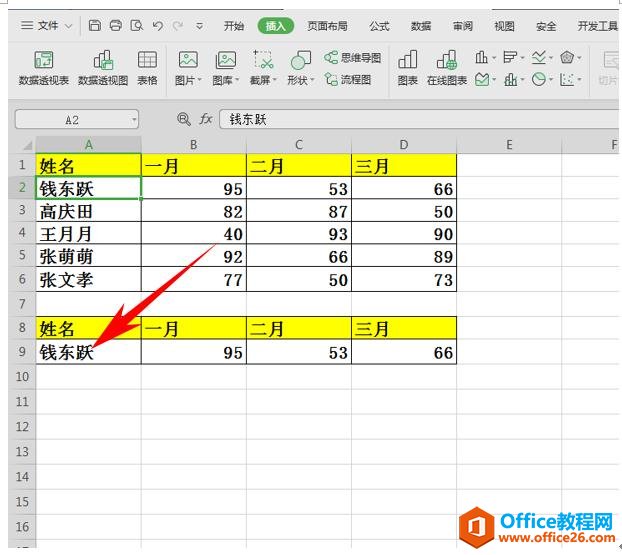Open the 截屏 dropdown arrow
Viewport: 622px width, 555px height.
tap(275, 80)
